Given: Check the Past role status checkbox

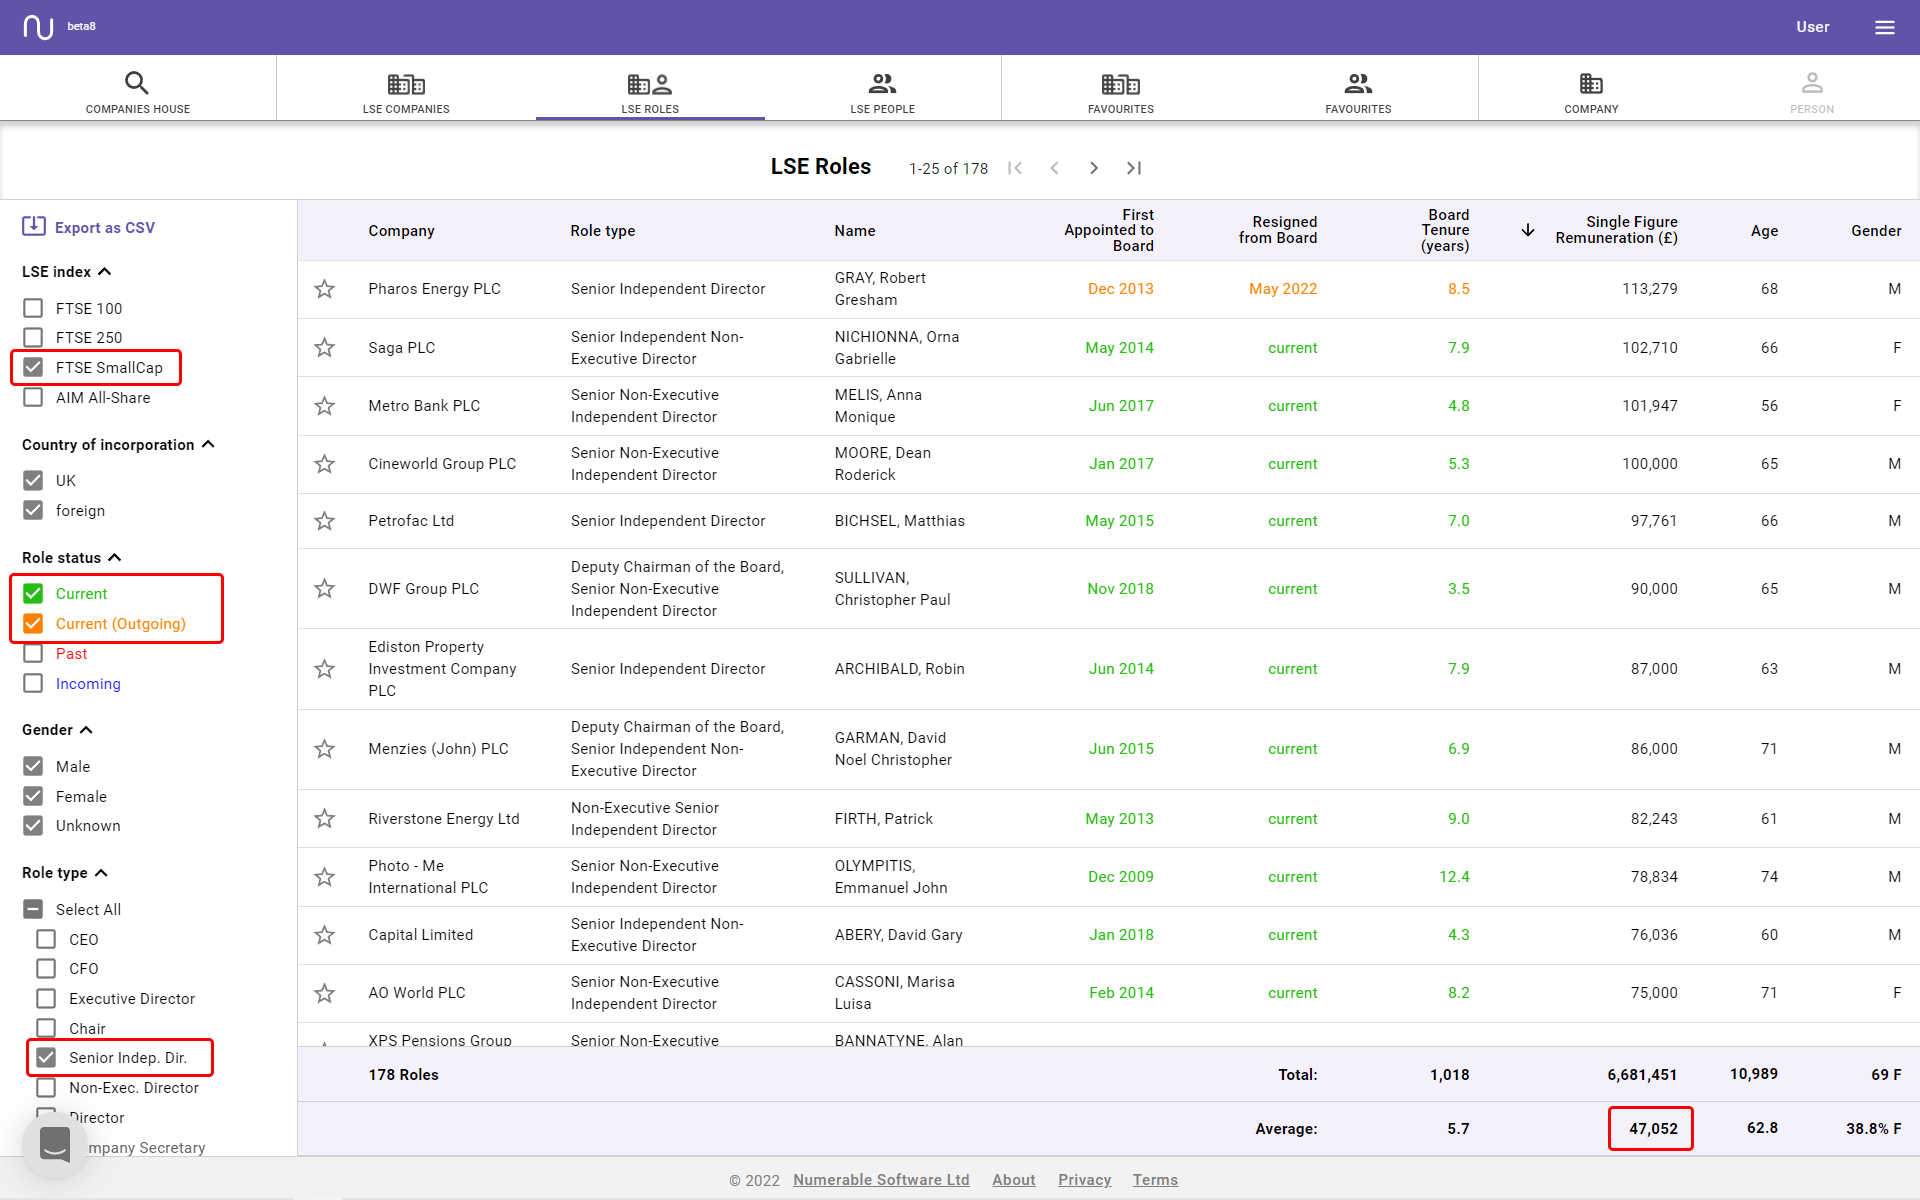Looking at the screenshot, I should click(33, 653).
